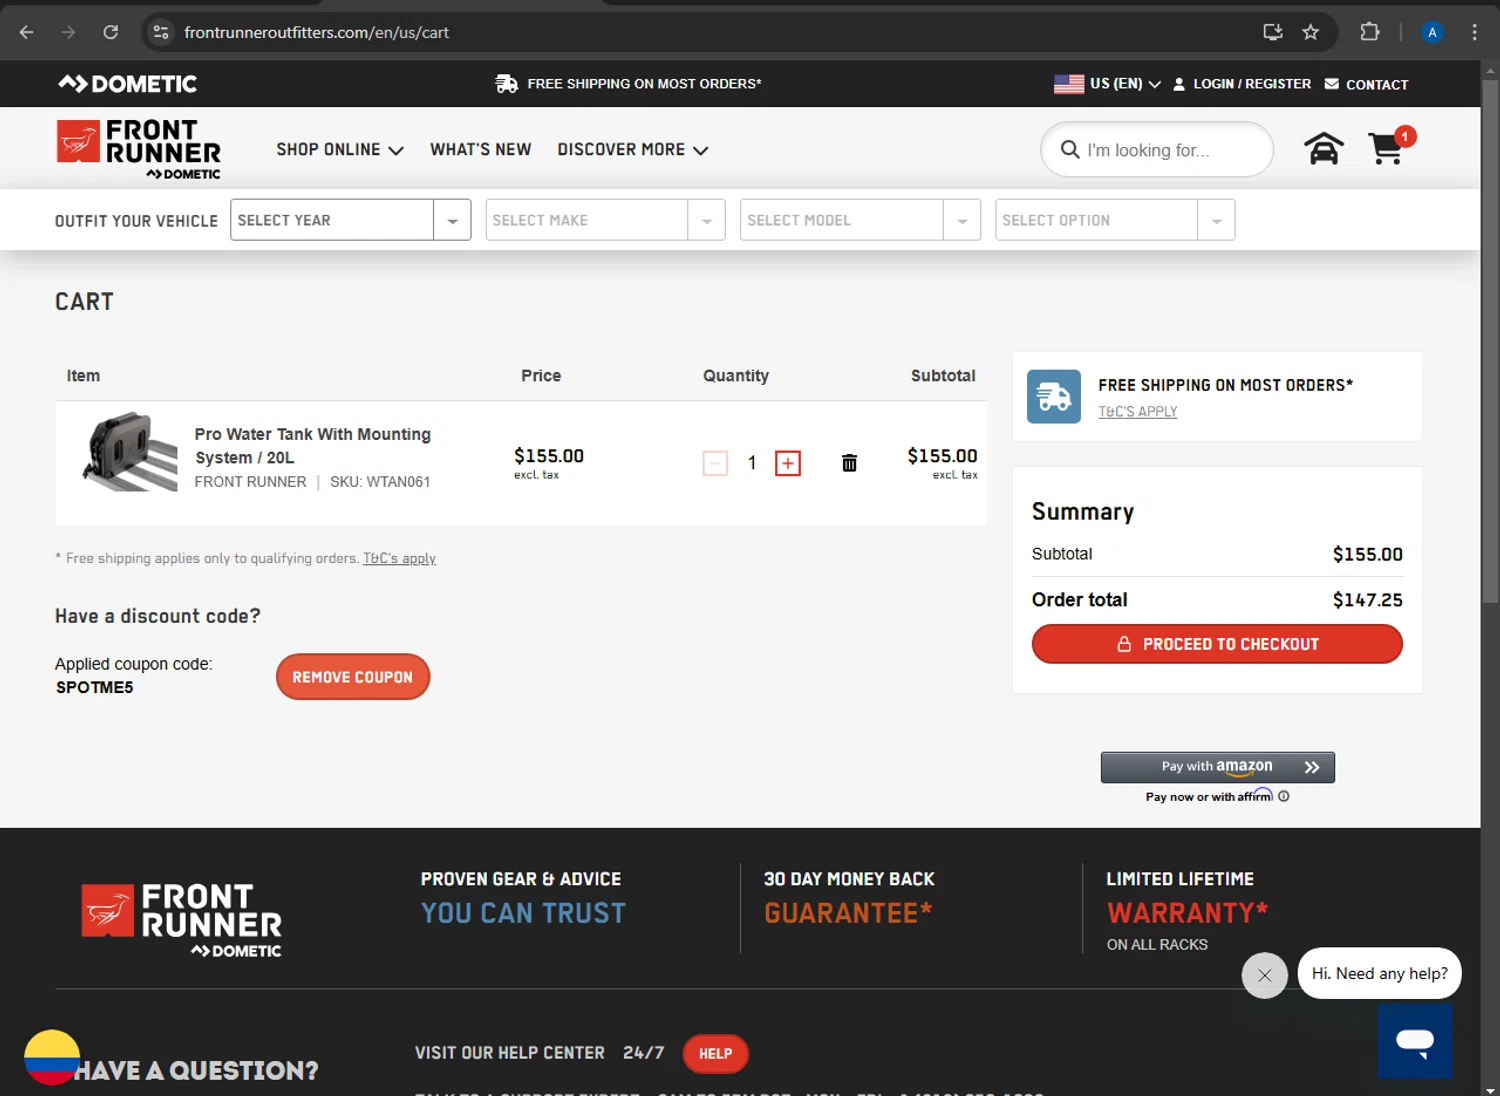Bookmark this page with the star icon
1500x1096 pixels.
click(x=1310, y=32)
